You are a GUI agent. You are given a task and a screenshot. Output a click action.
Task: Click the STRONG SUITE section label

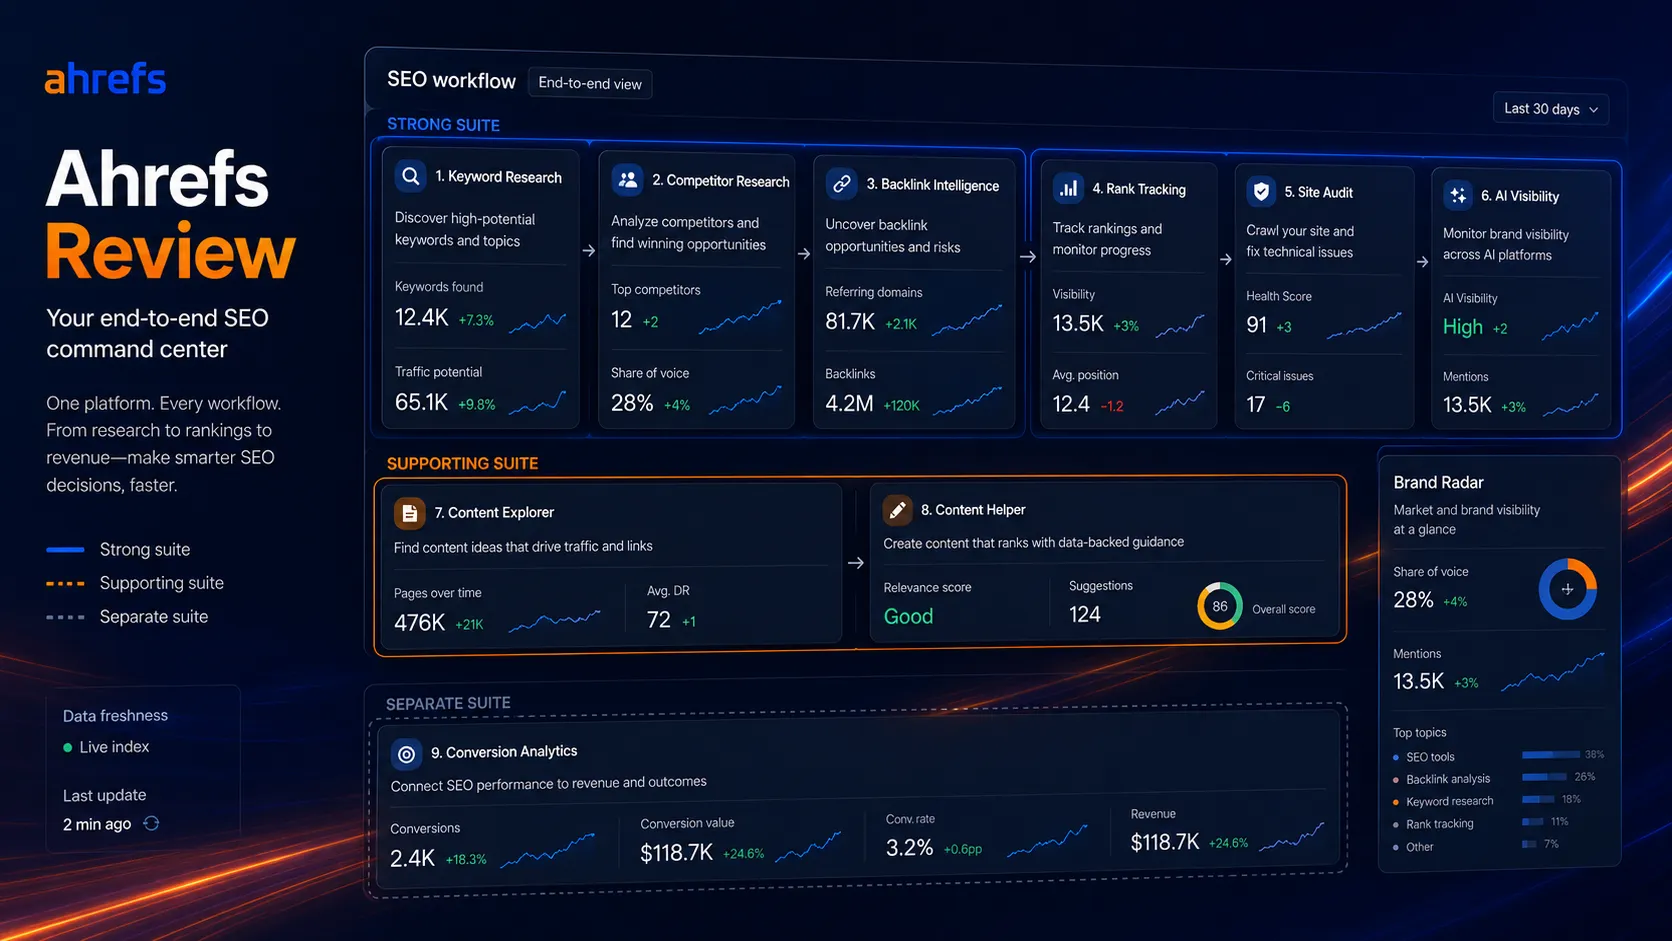click(443, 125)
